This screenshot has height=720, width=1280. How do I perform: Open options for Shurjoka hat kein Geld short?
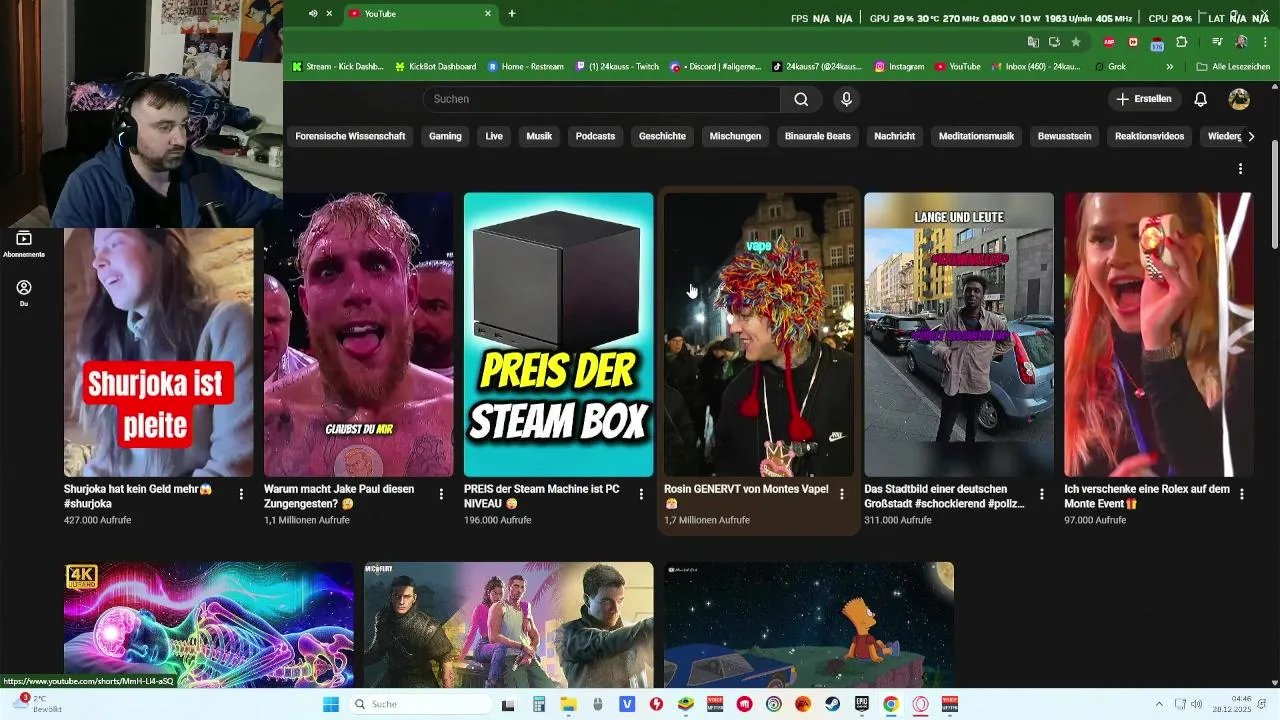(241, 494)
